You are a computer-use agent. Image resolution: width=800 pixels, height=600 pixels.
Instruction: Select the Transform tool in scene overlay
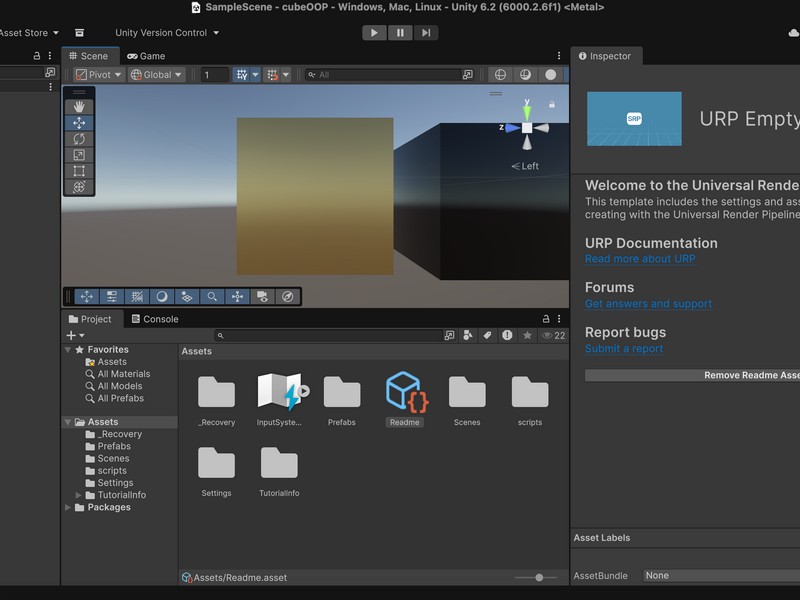pos(79,187)
